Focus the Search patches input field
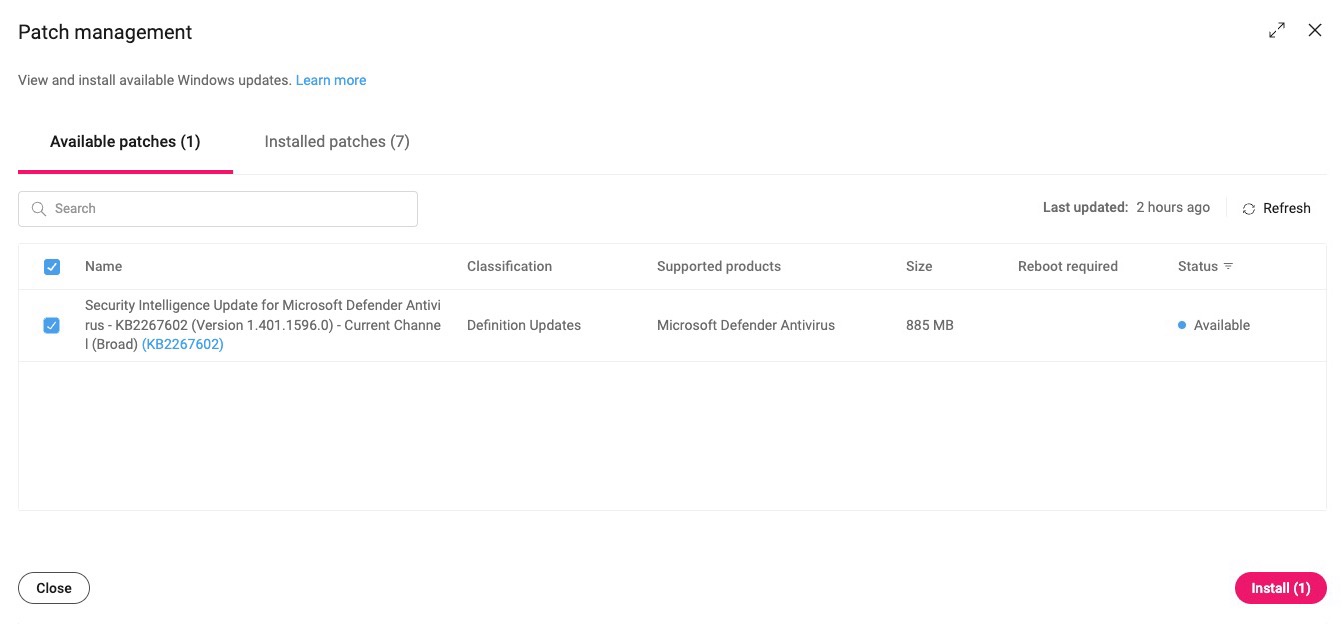 [230, 209]
